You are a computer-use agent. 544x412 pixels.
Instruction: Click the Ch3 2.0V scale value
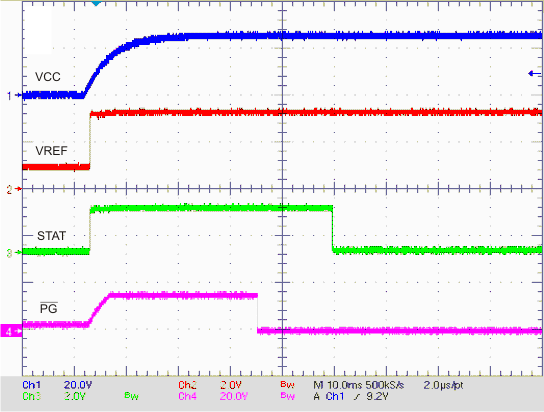[x=75, y=396]
